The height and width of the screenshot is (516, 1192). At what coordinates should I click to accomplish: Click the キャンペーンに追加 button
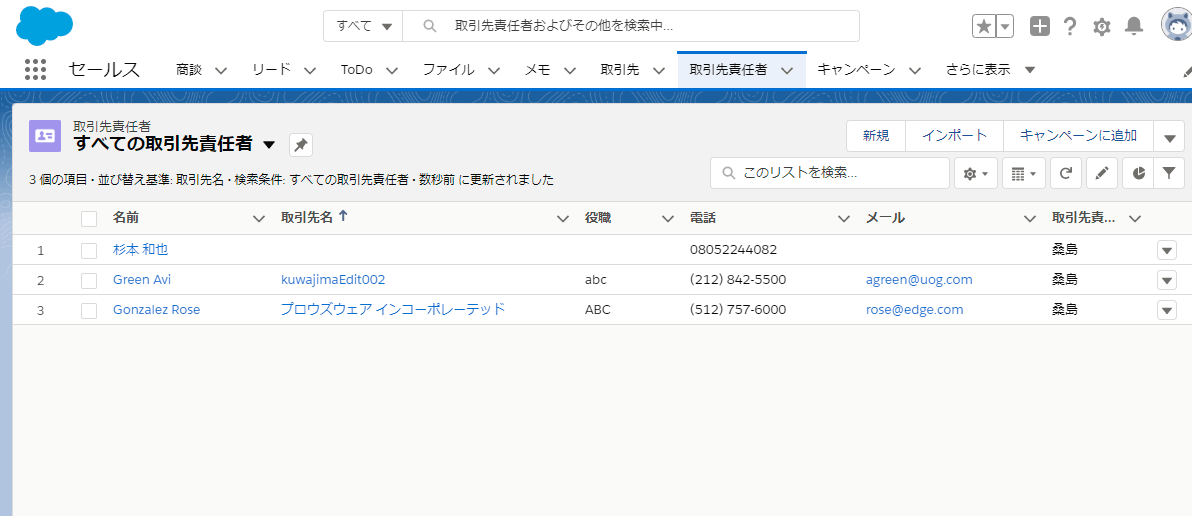pos(1078,136)
